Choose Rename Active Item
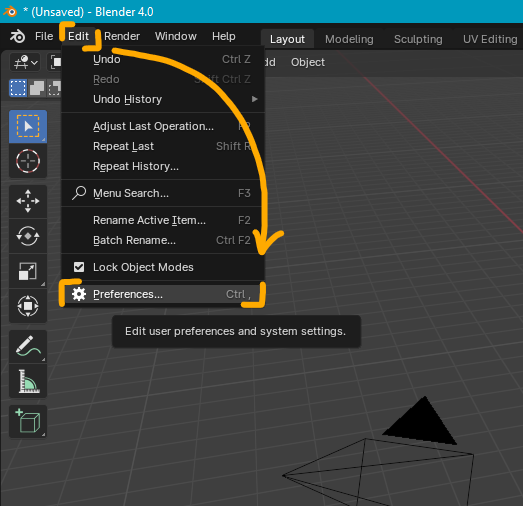The image size is (523, 506). click(163, 220)
